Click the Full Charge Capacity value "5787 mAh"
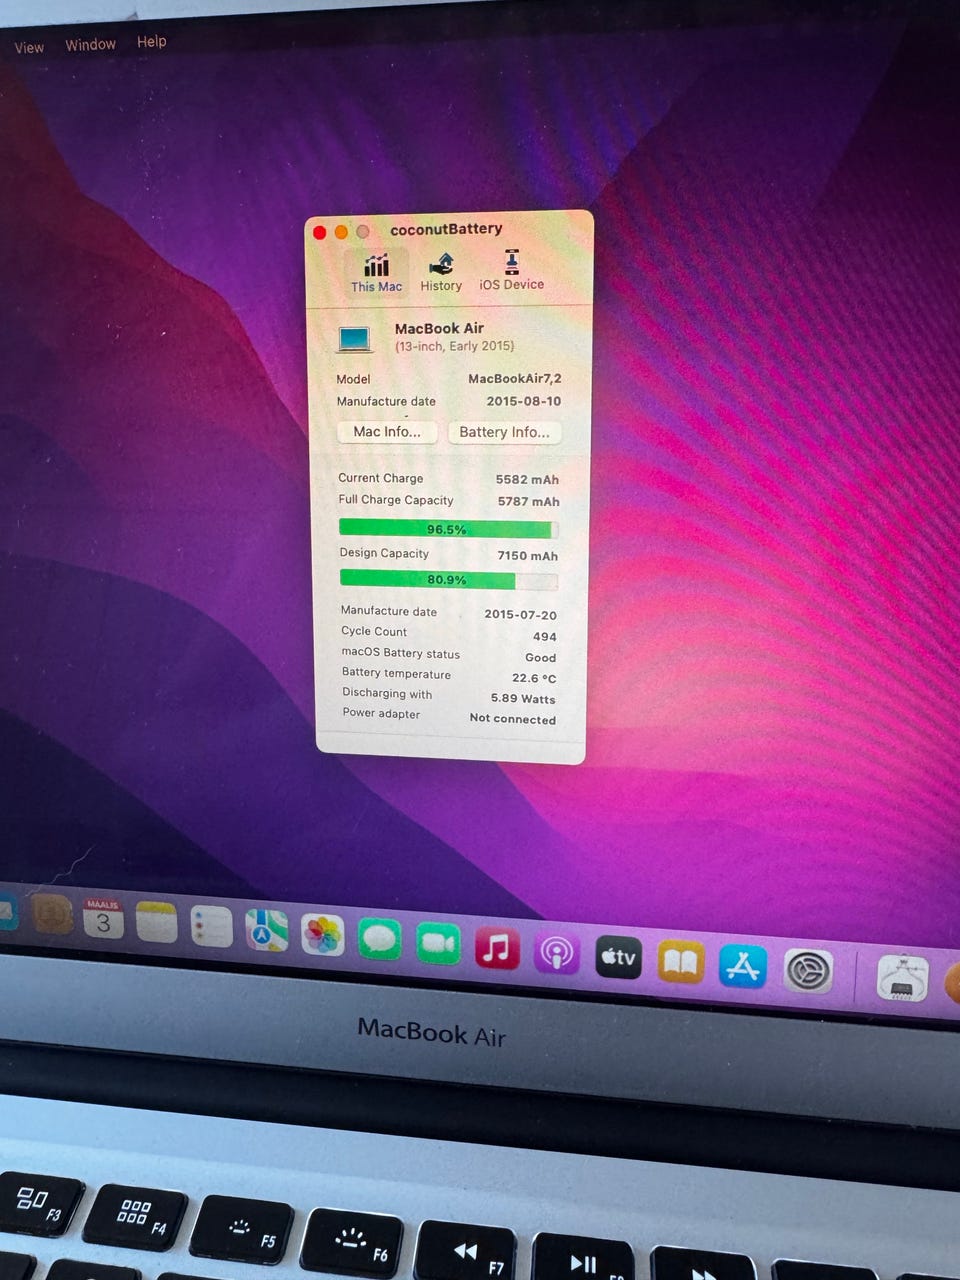Viewport: 960px width, 1280px height. click(528, 502)
